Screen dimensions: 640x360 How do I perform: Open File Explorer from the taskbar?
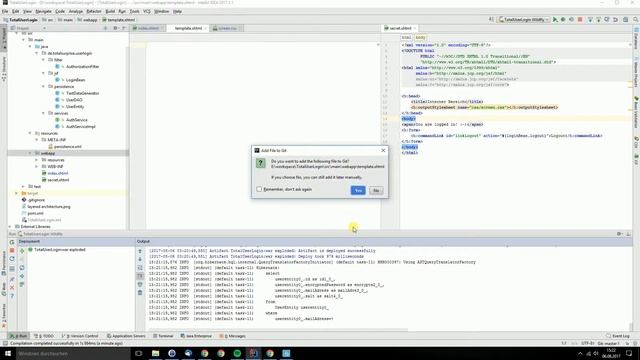[x=156, y=353]
